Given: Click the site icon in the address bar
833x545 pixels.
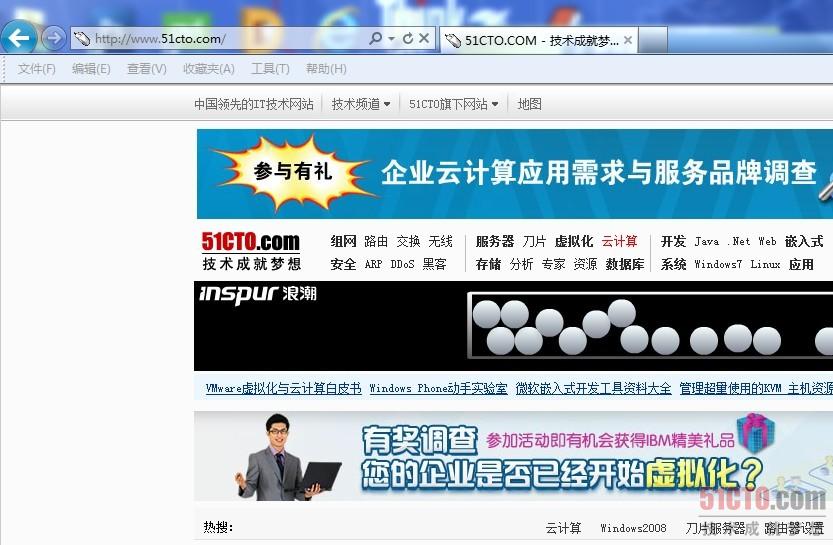Looking at the screenshot, I should click(x=82, y=39).
